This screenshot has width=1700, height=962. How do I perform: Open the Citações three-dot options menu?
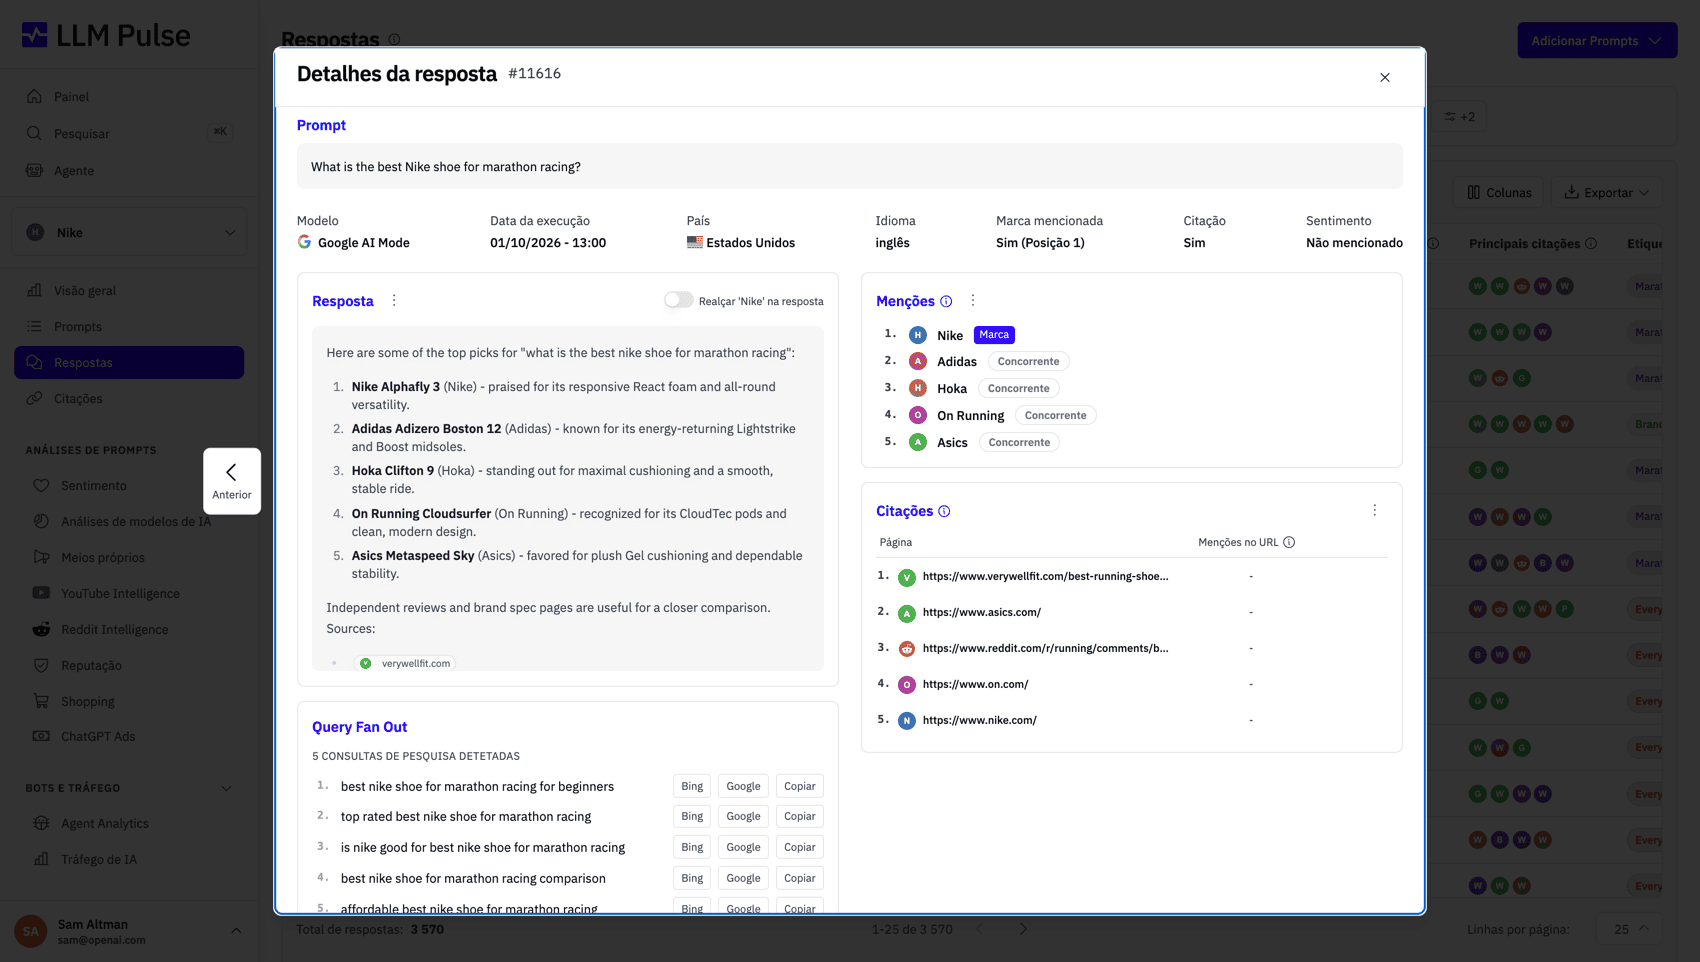tap(1375, 510)
